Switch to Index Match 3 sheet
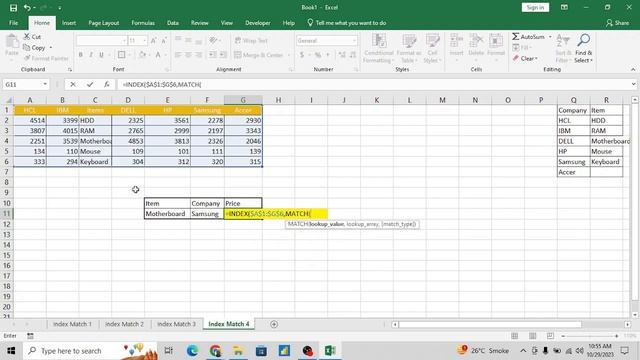 pos(176,324)
